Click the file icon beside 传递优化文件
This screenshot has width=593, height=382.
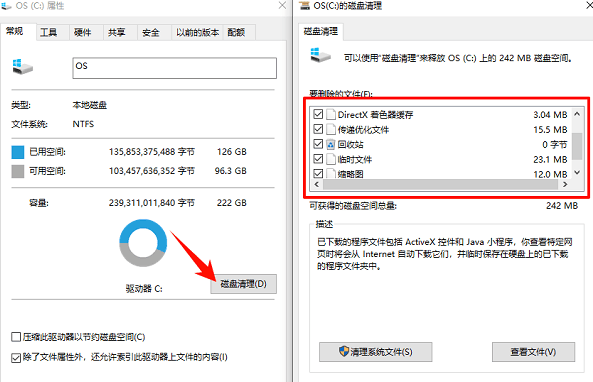point(331,129)
